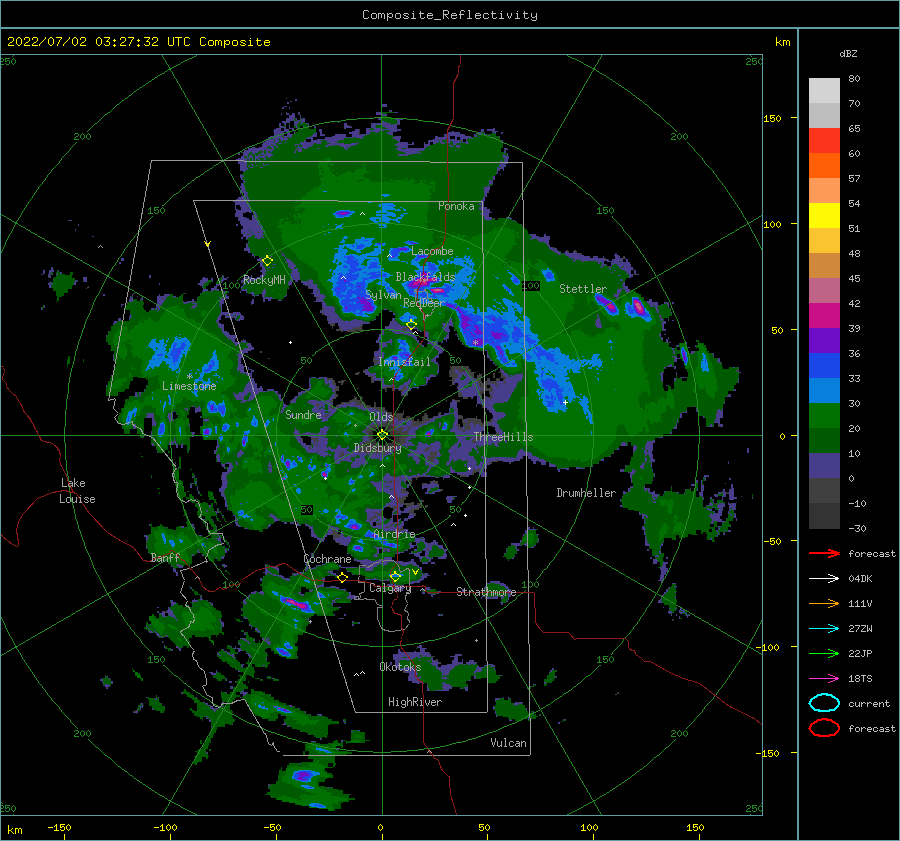Click the Strathmore town label
Image resolution: width=900 pixels, height=841 pixels.
(486, 592)
